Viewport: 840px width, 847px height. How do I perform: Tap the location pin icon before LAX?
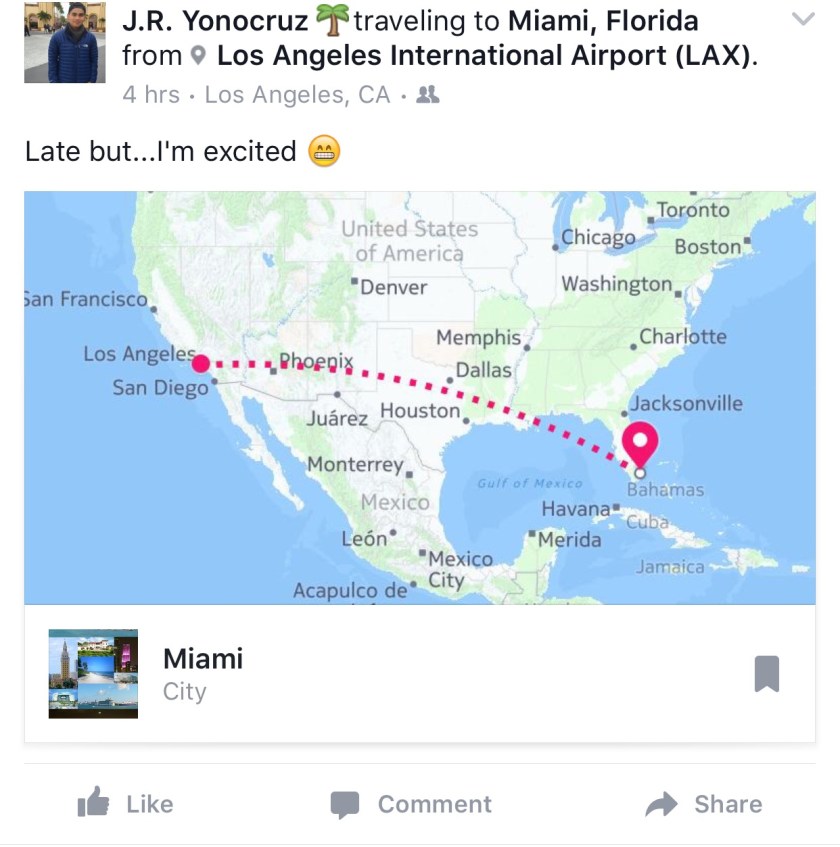(199, 57)
